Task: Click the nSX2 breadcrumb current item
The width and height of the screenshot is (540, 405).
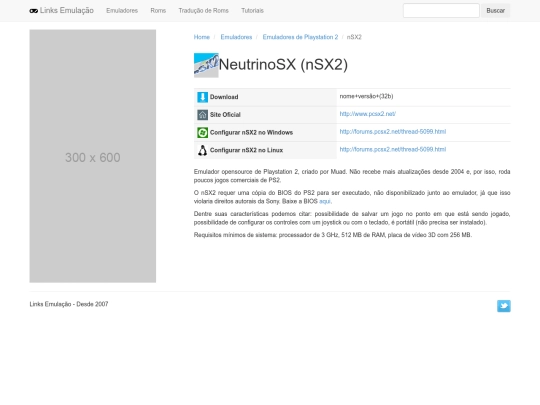Action: coord(354,37)
